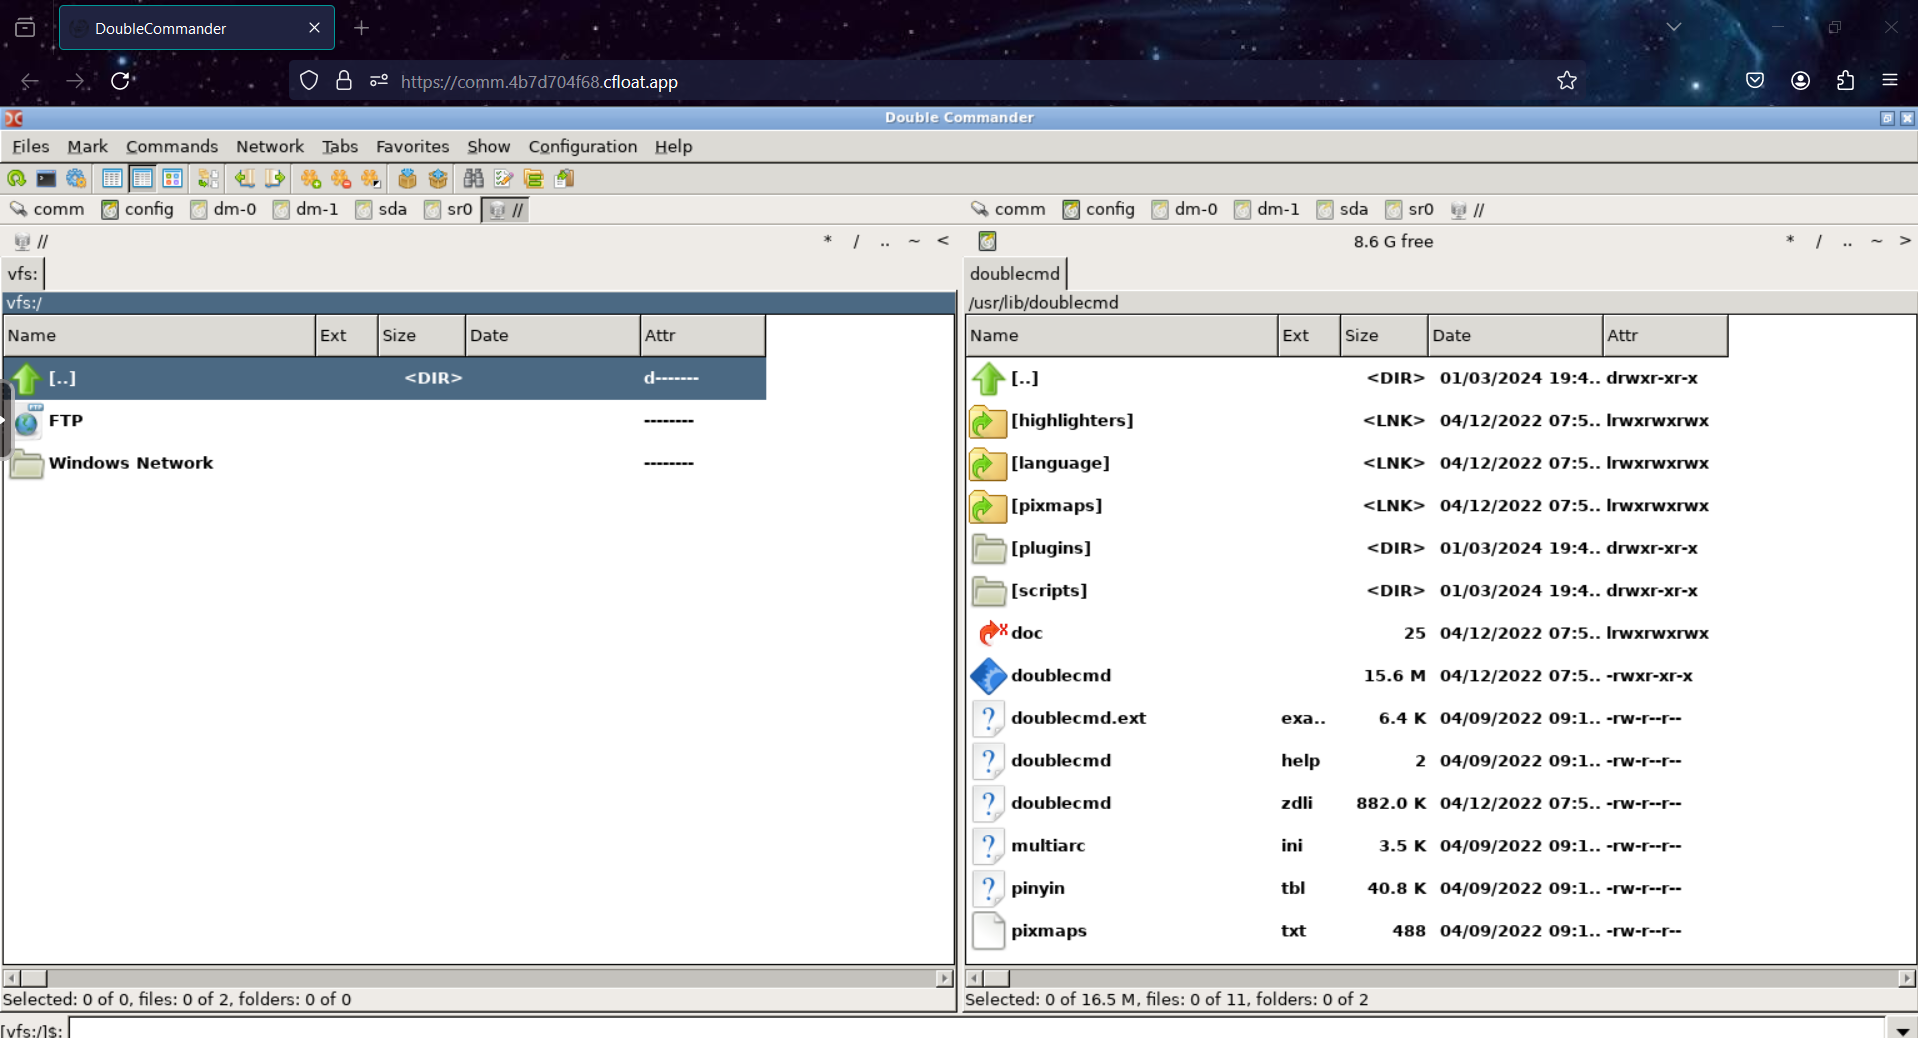Select right panel sr0 drive button
The height and width of the screenshot is (1038, 1918).
pyautogui.click(x=1409, y=209)
